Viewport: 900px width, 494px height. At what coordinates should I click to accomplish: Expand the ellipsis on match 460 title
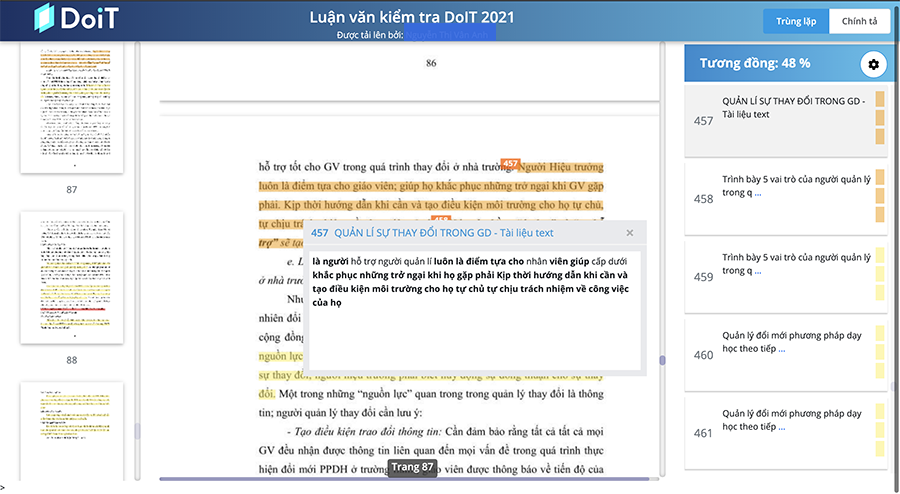pos(781,349)
